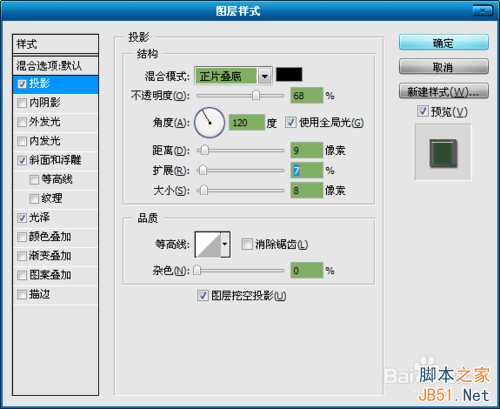Click the 等高线 contour thumbnail
Screen dimensions: 500x409
point(208,244)
